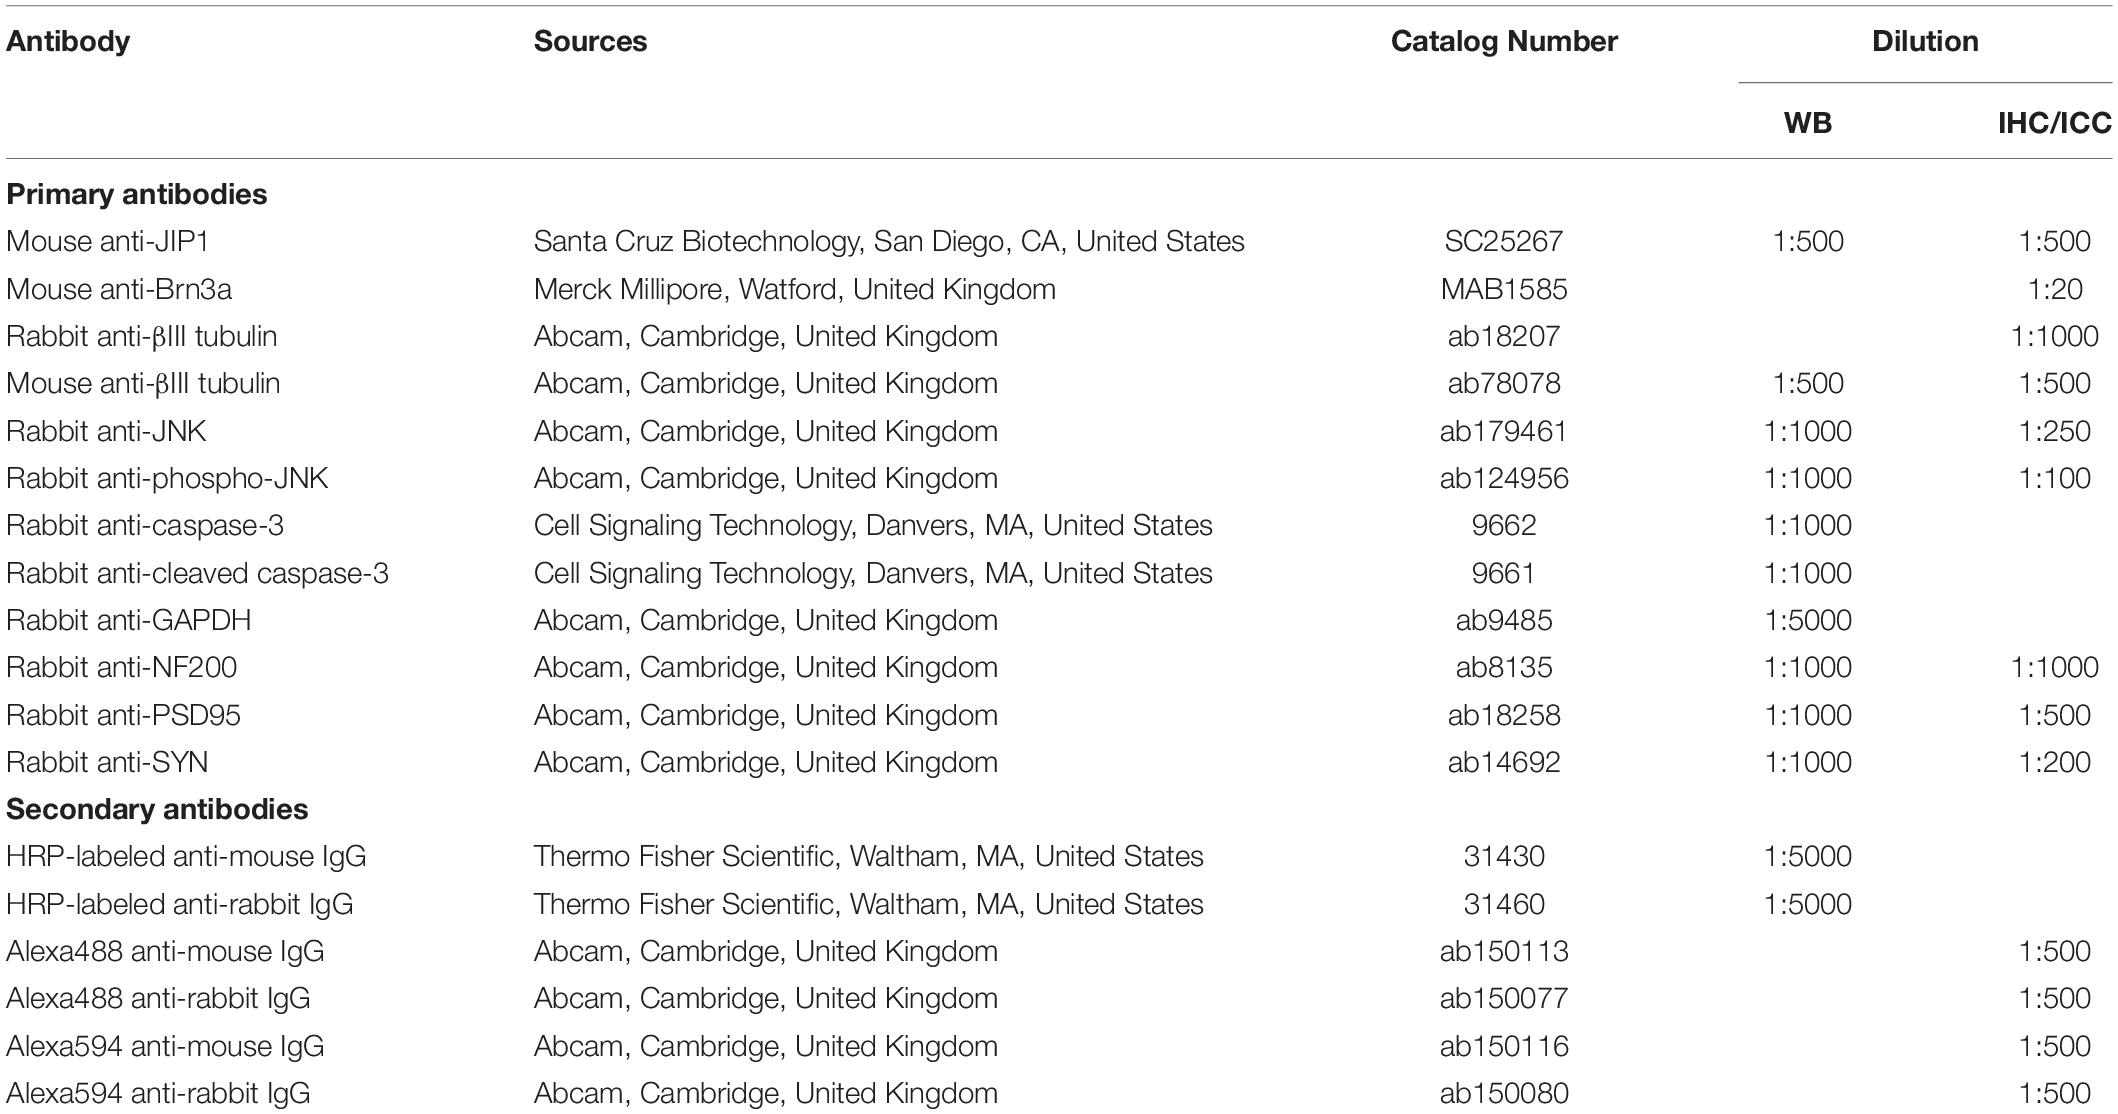Click the Antibody column header
The height and width of the screenshot is (1114, 2118).
(x=68, y=42)
